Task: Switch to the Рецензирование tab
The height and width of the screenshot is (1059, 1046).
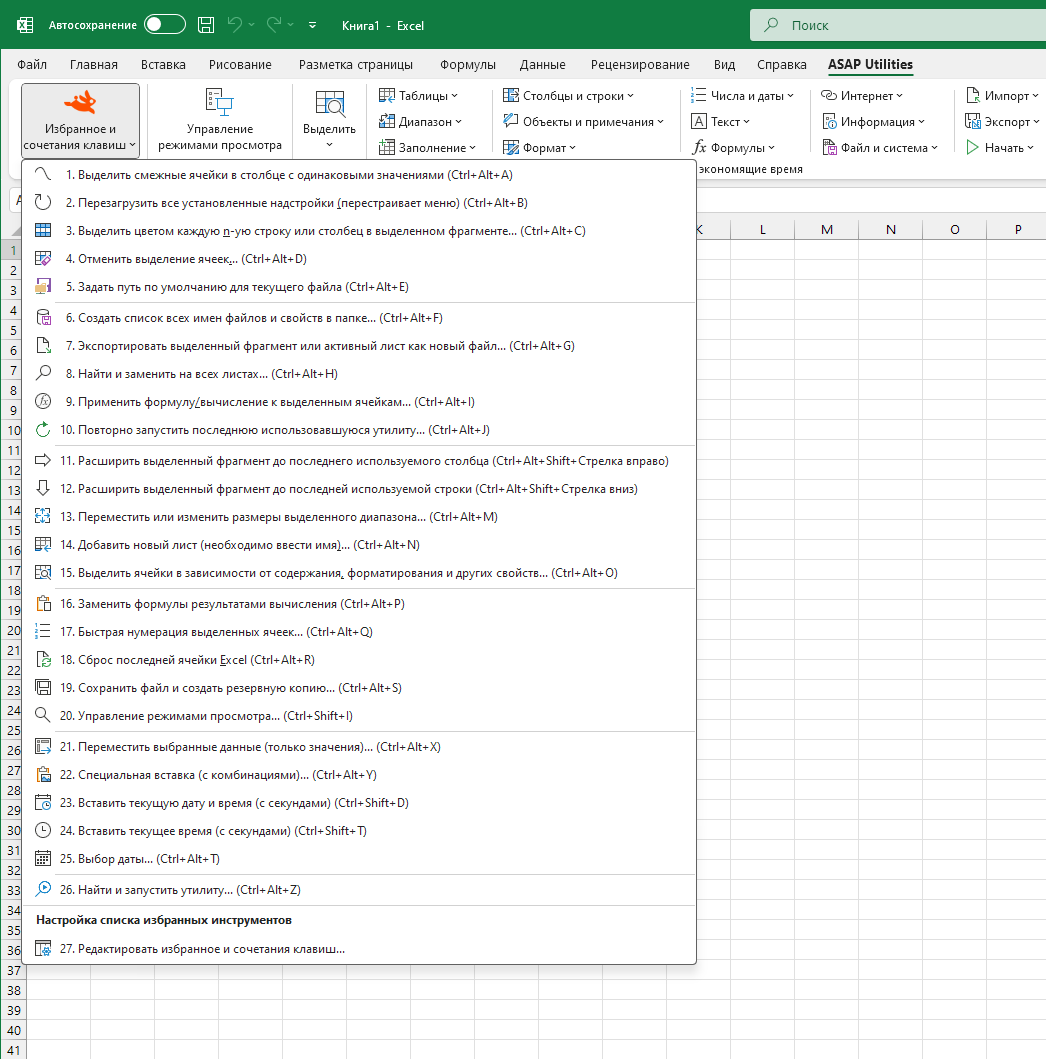Action: point(640,64)
